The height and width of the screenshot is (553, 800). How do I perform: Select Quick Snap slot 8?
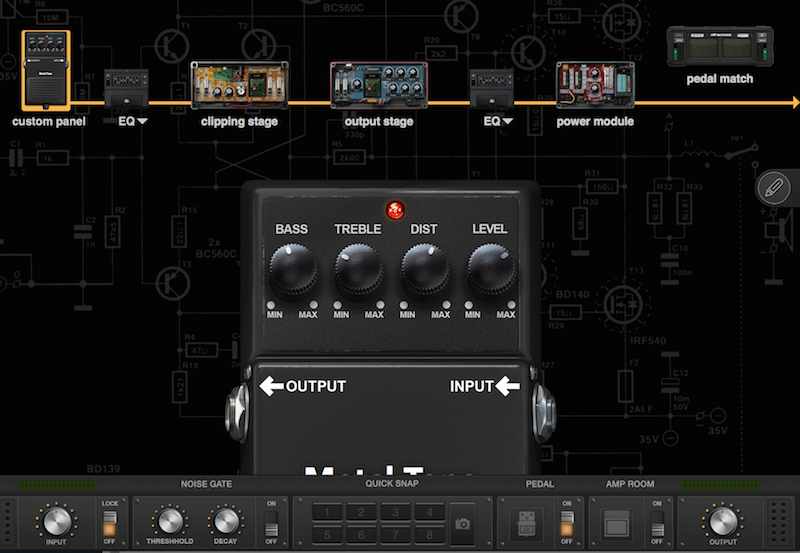(x=428, y=532)
